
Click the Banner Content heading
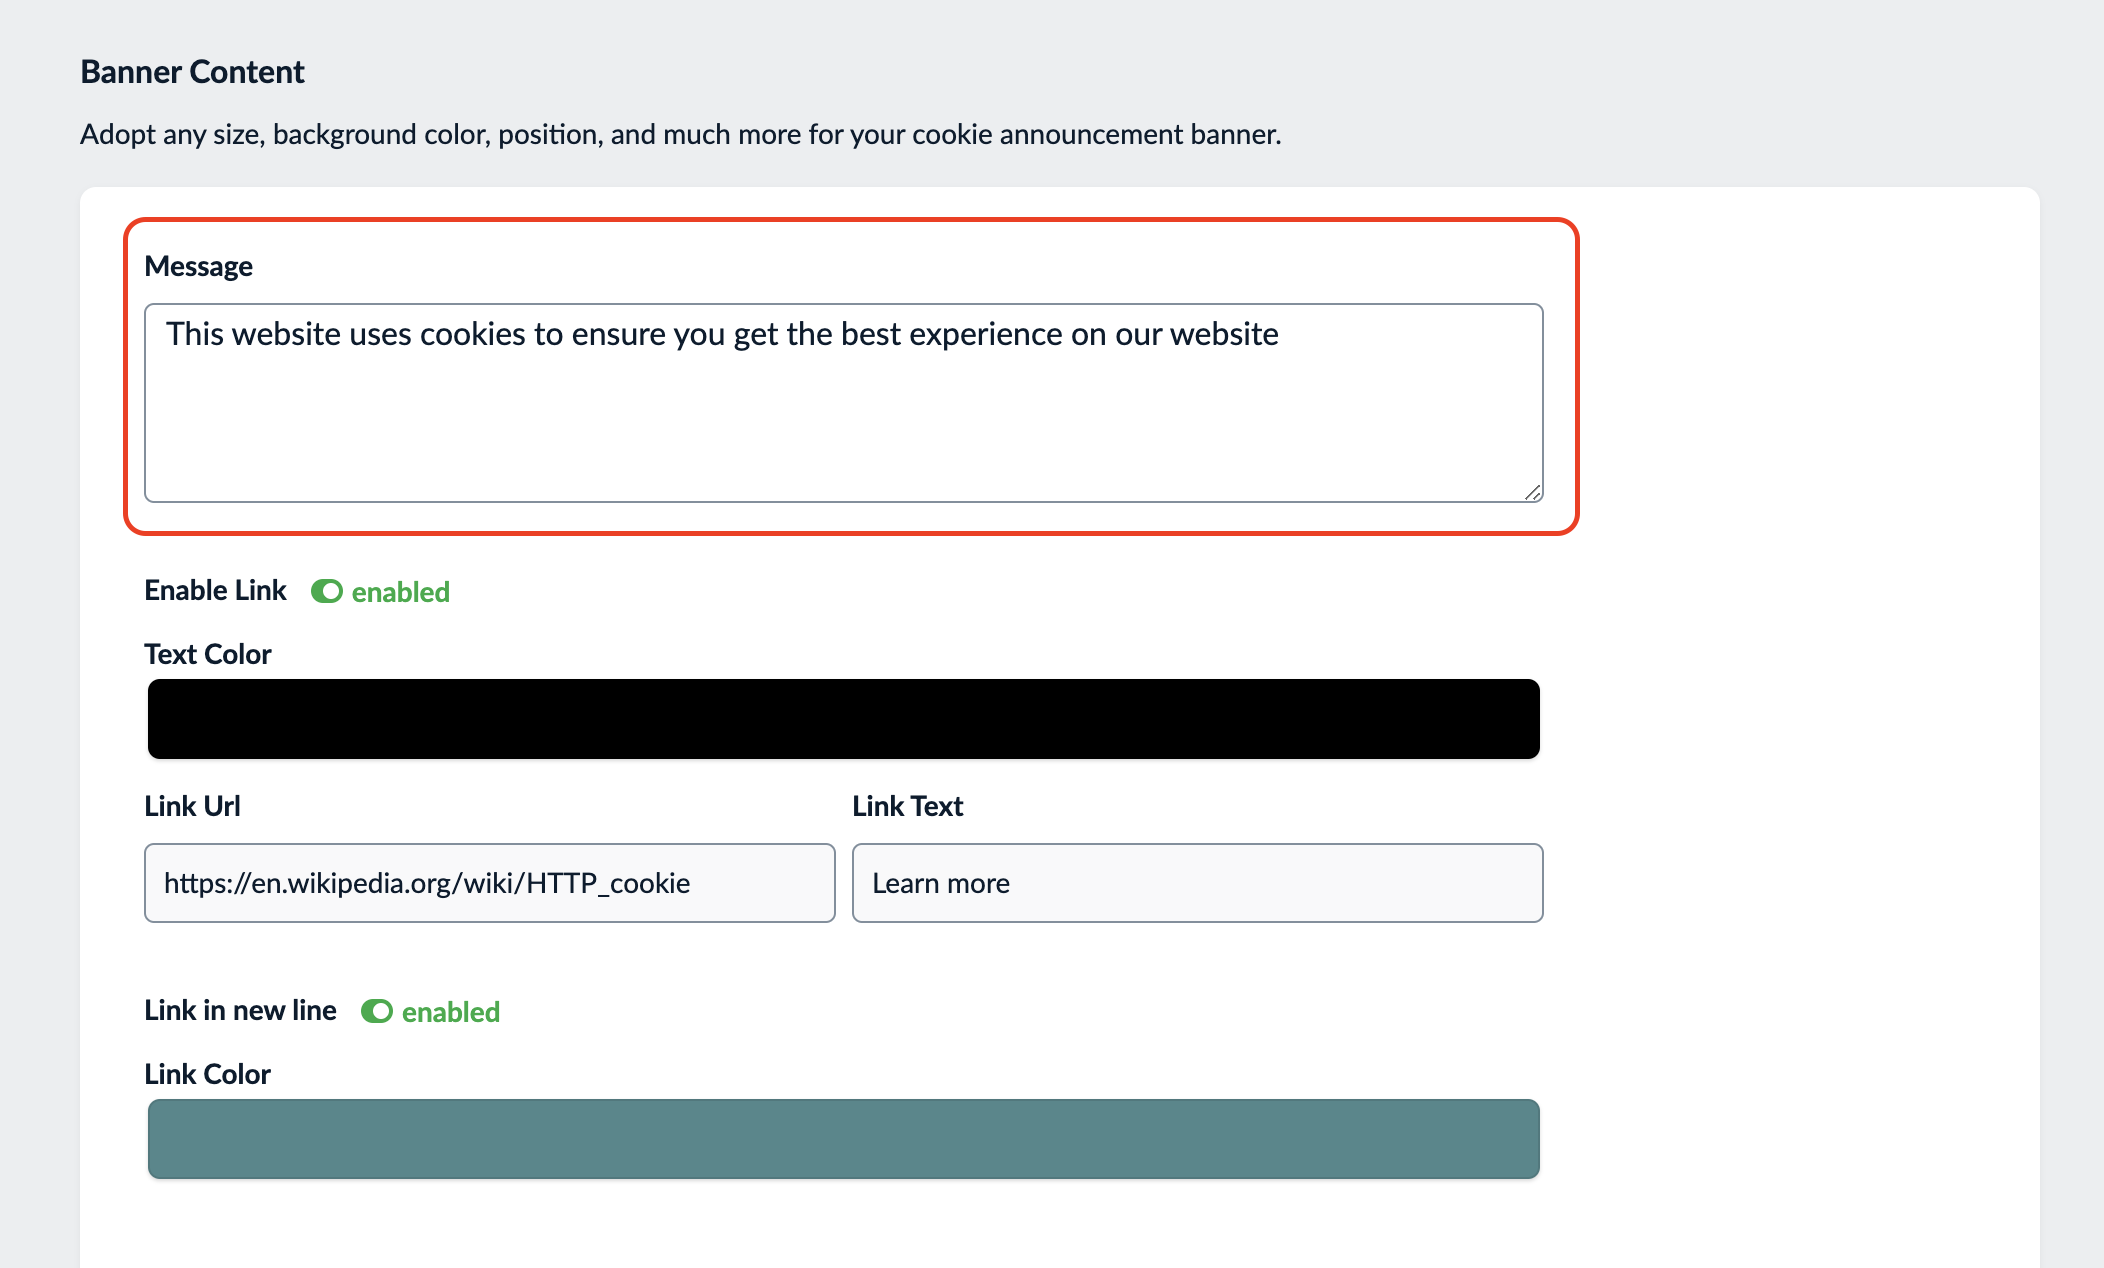192,72
